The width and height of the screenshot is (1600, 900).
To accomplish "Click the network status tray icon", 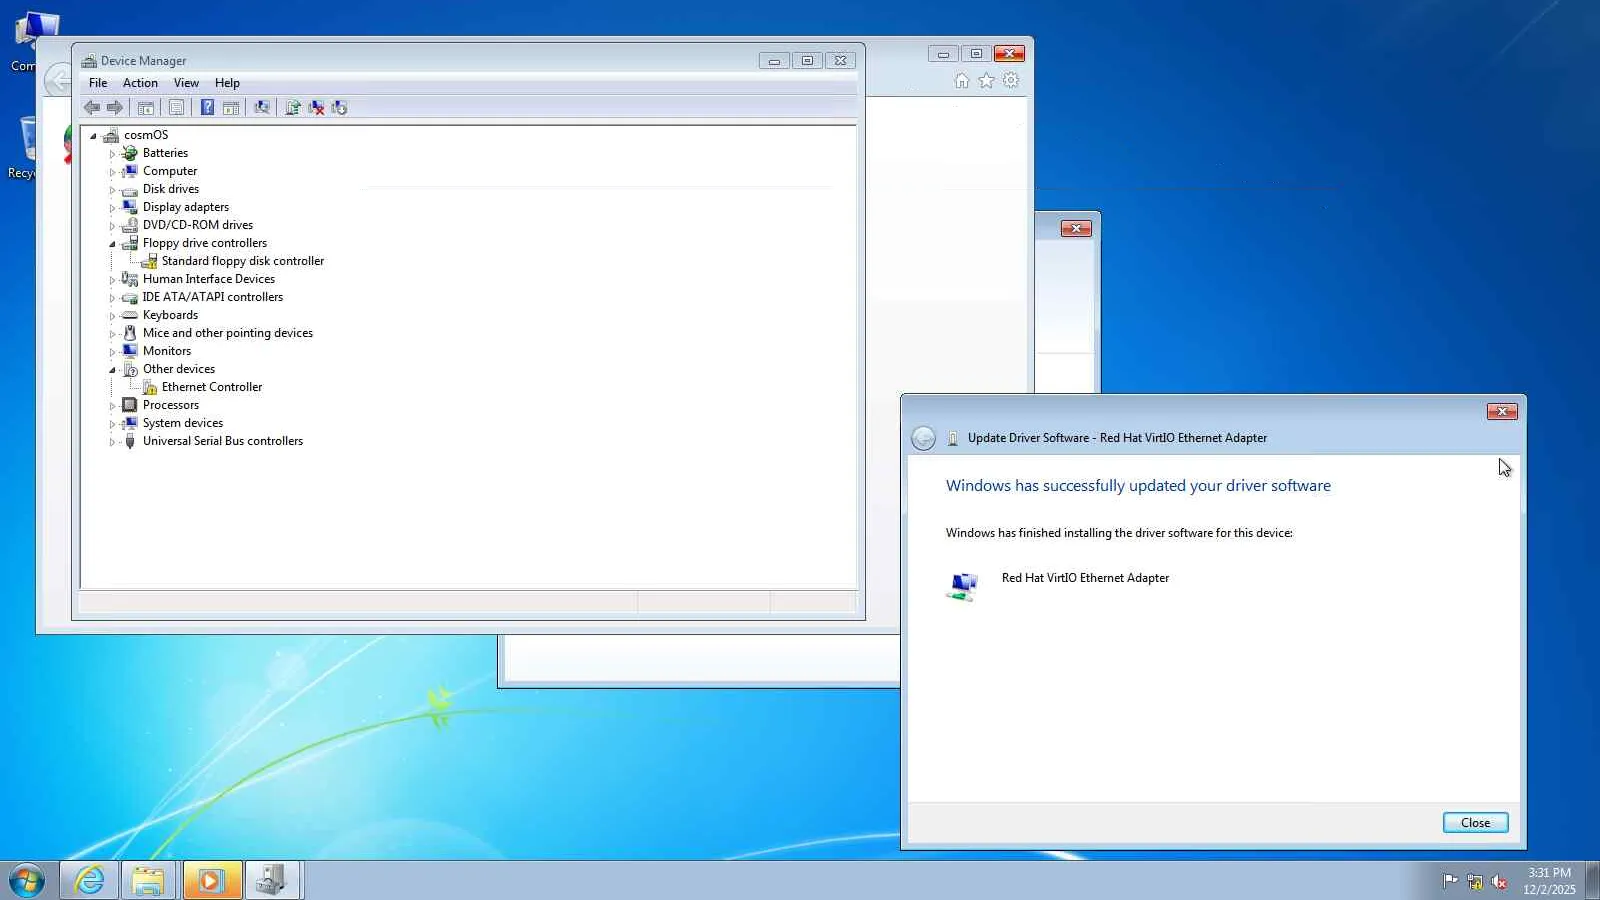I will 1475,881.
